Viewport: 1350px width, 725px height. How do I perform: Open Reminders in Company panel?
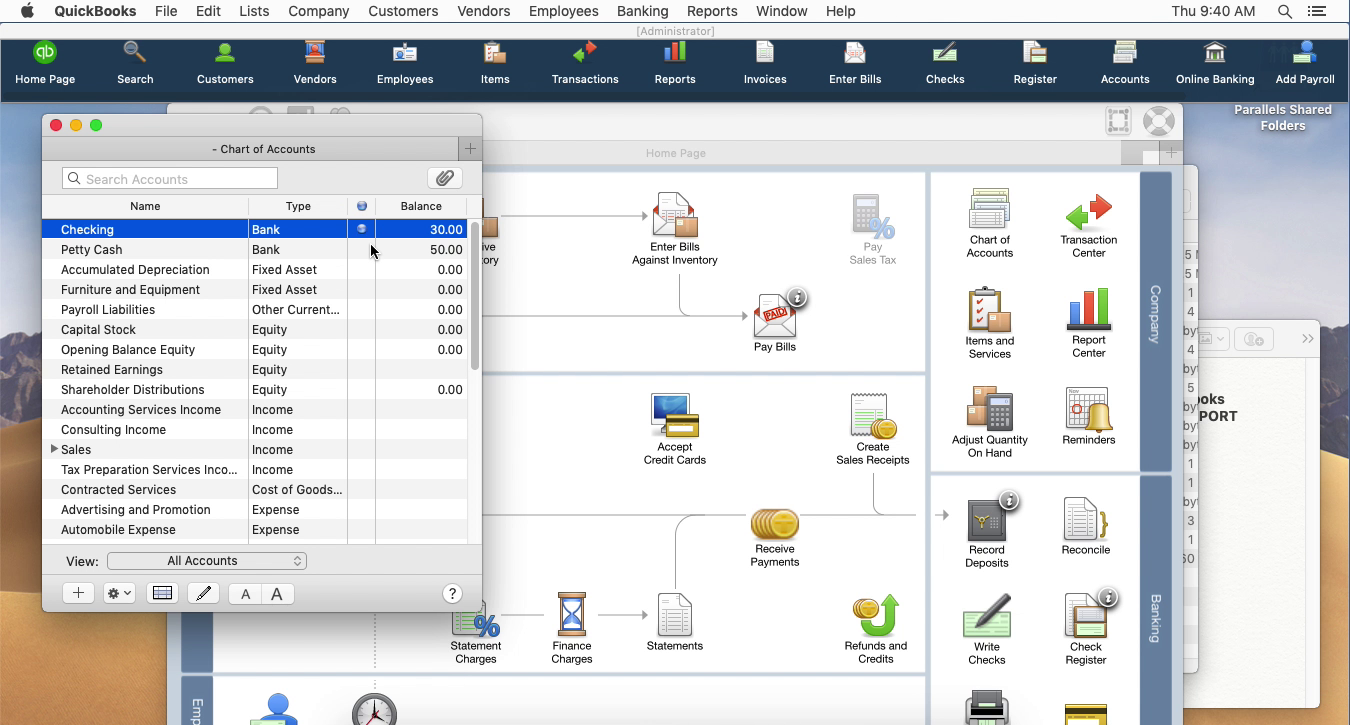[1089, 416]
